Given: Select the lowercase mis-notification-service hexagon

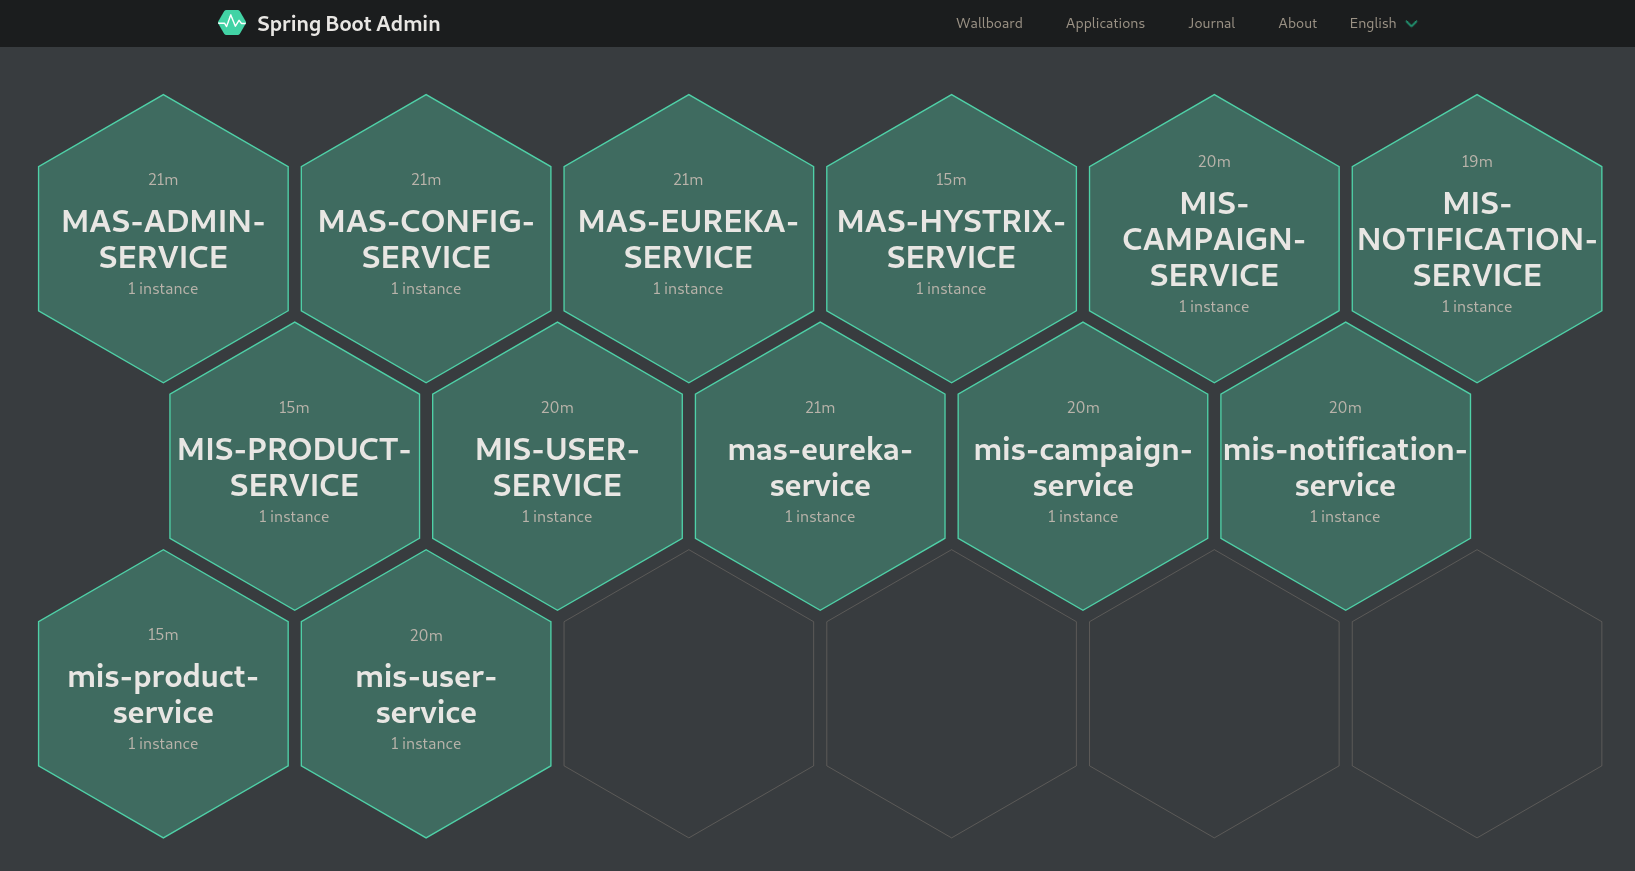Looking at the screenshot, I should click(1345, 466).
